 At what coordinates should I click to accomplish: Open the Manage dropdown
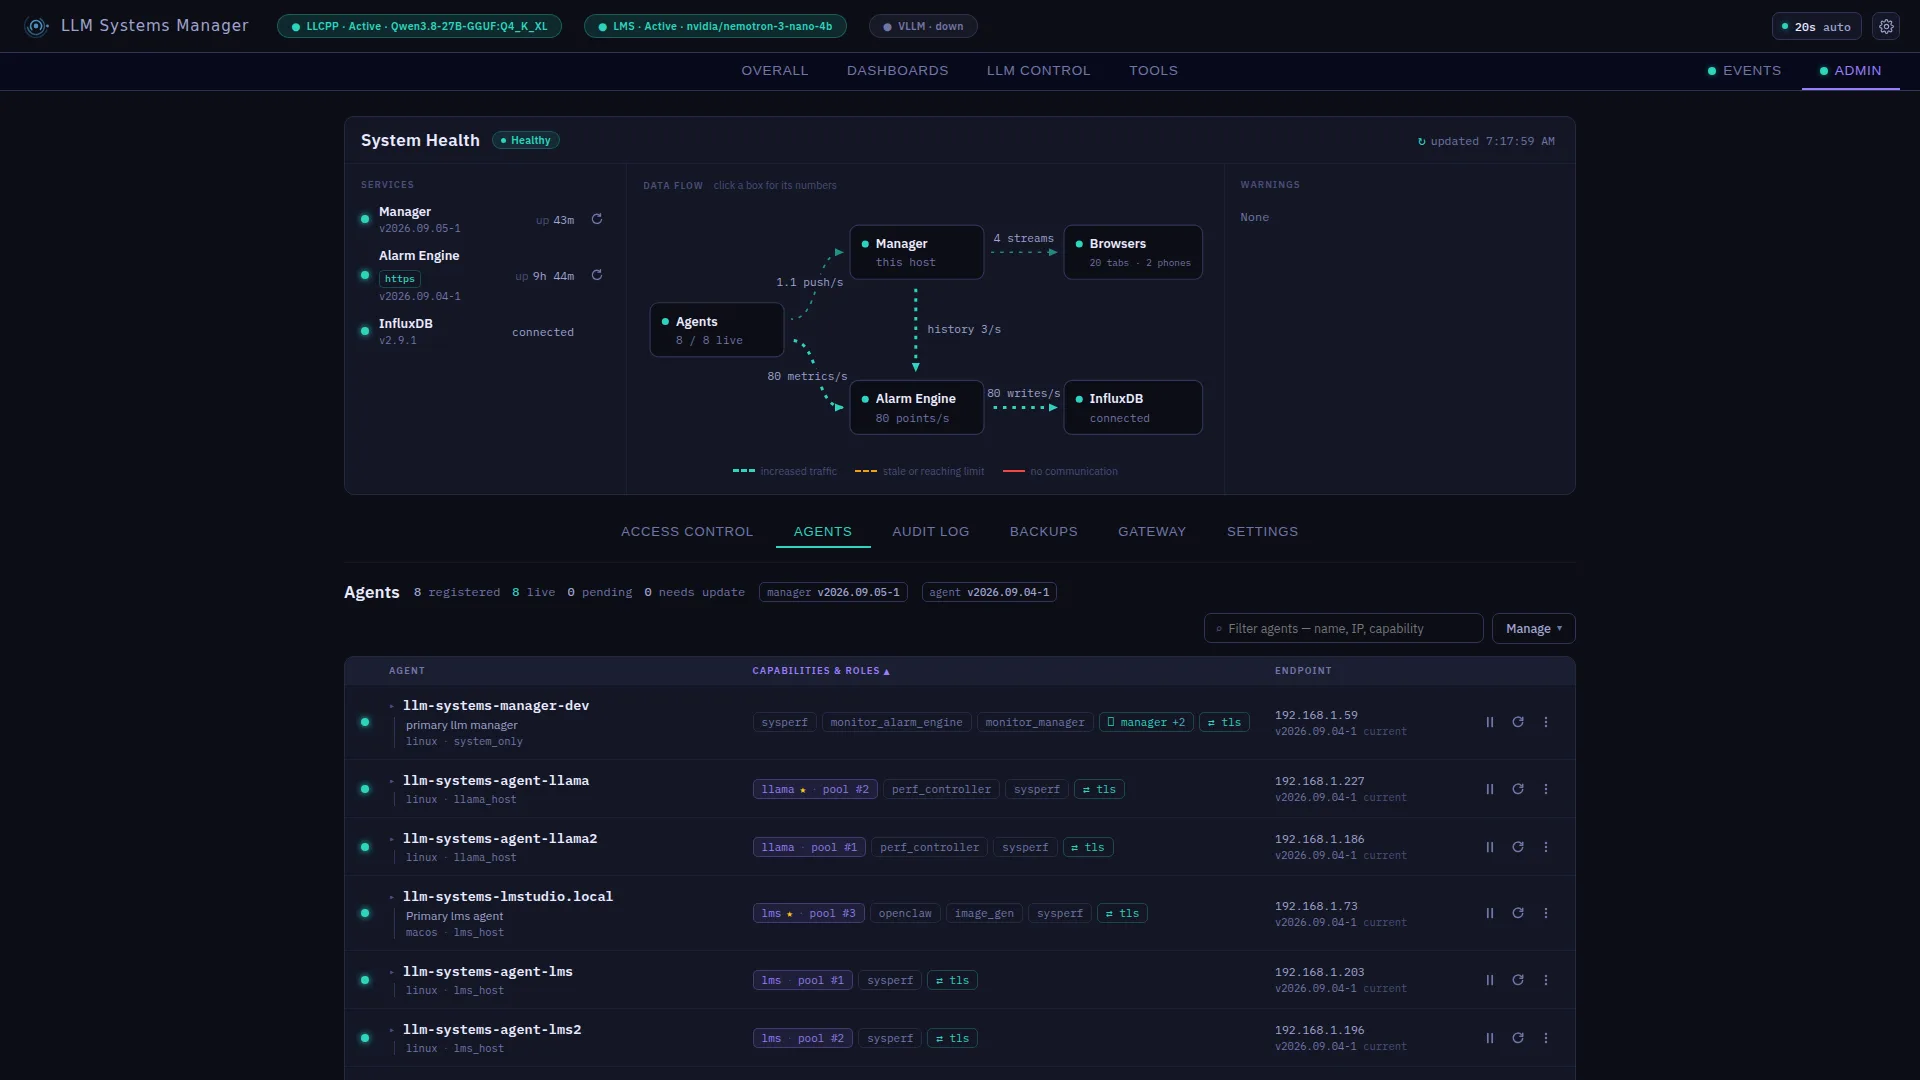[1533, 628]
